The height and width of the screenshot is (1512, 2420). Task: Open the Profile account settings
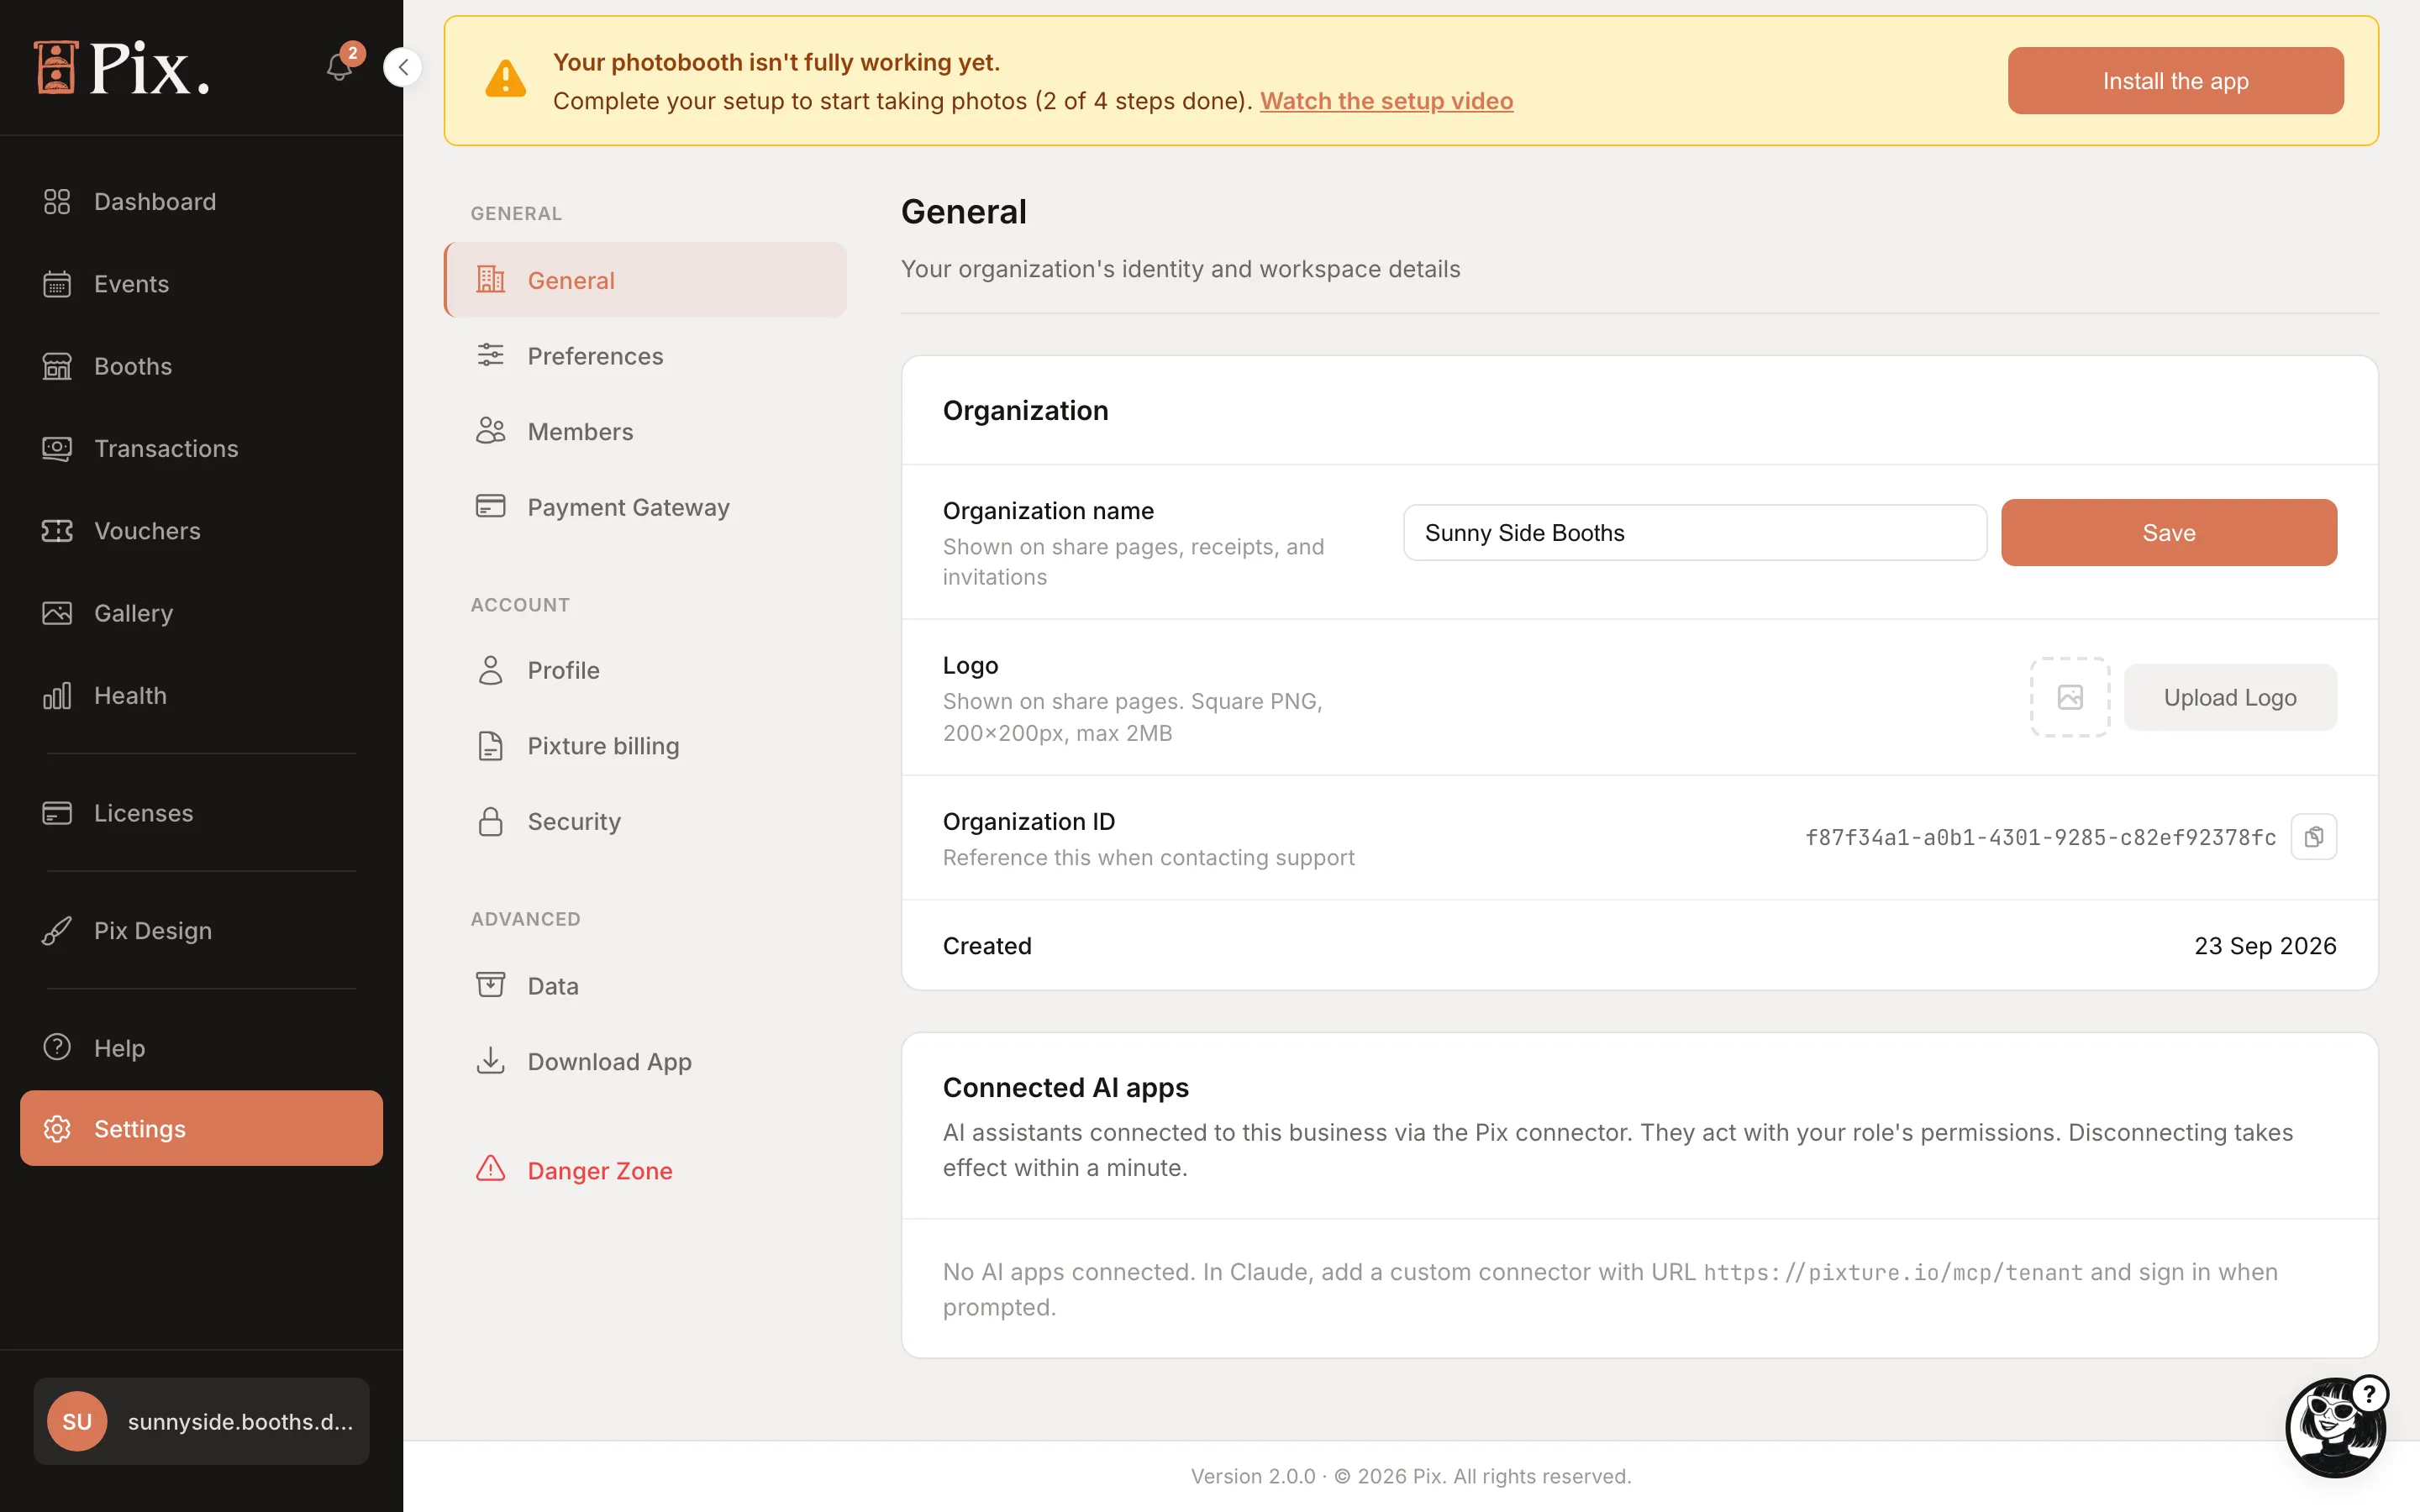tap(645, 670)
